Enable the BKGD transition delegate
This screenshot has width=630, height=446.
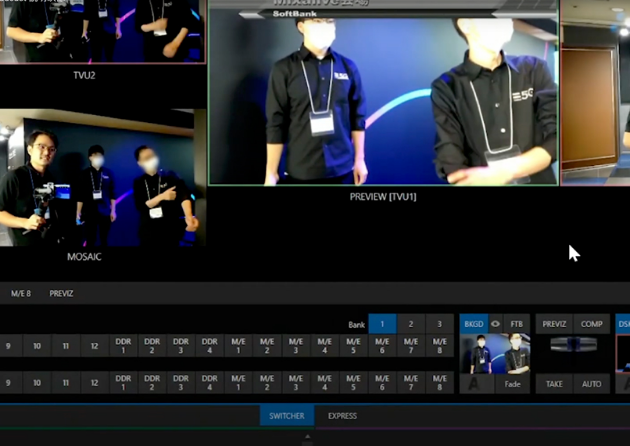click(x=473, y=324)
